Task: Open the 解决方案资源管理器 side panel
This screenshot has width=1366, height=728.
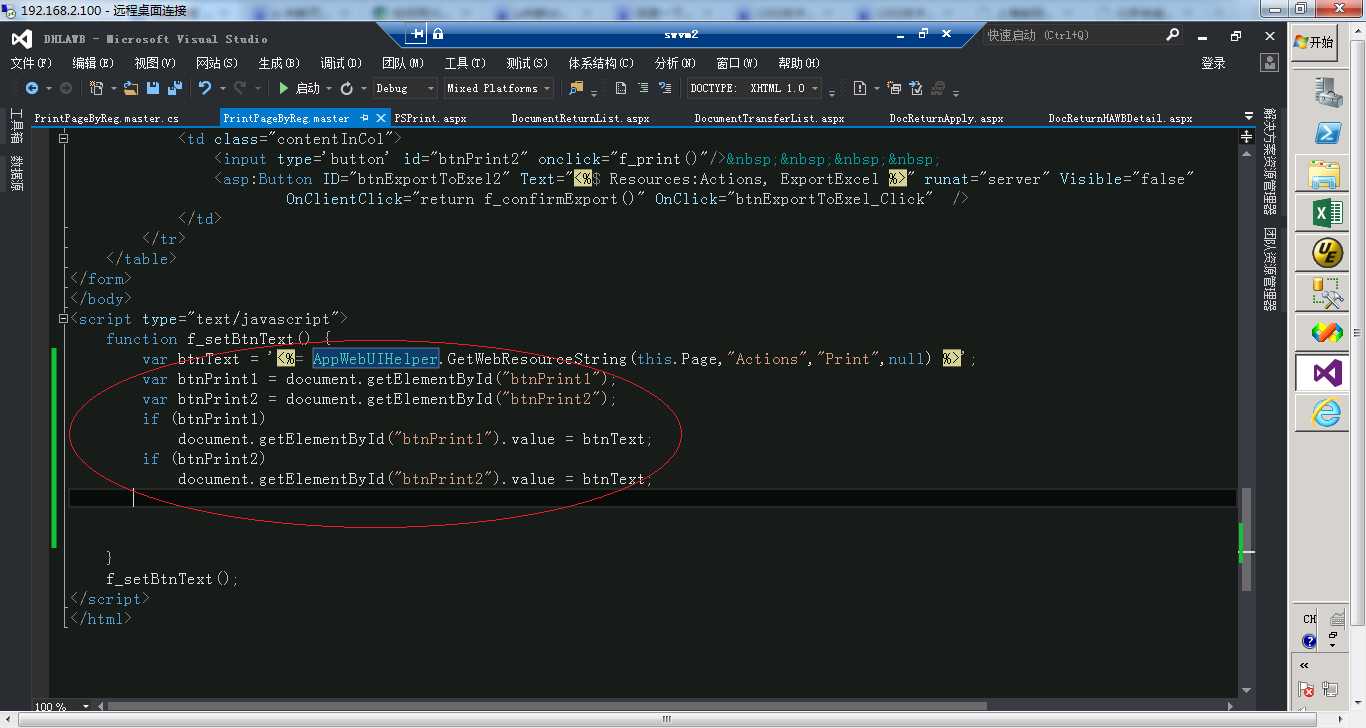Action: point(1270,162)
